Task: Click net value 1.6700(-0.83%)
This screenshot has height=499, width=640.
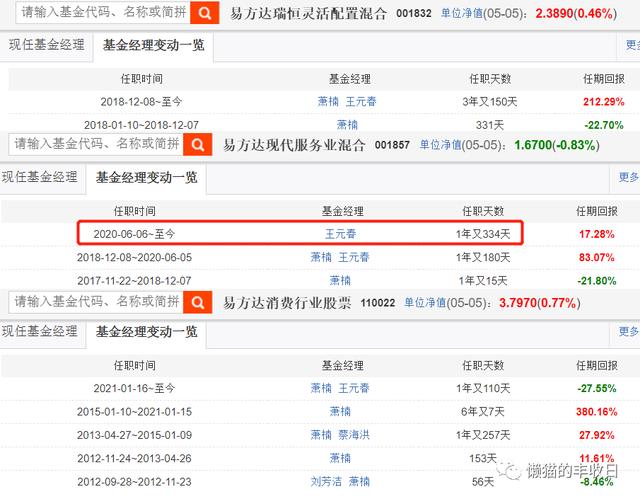Action: click(557, 145)
